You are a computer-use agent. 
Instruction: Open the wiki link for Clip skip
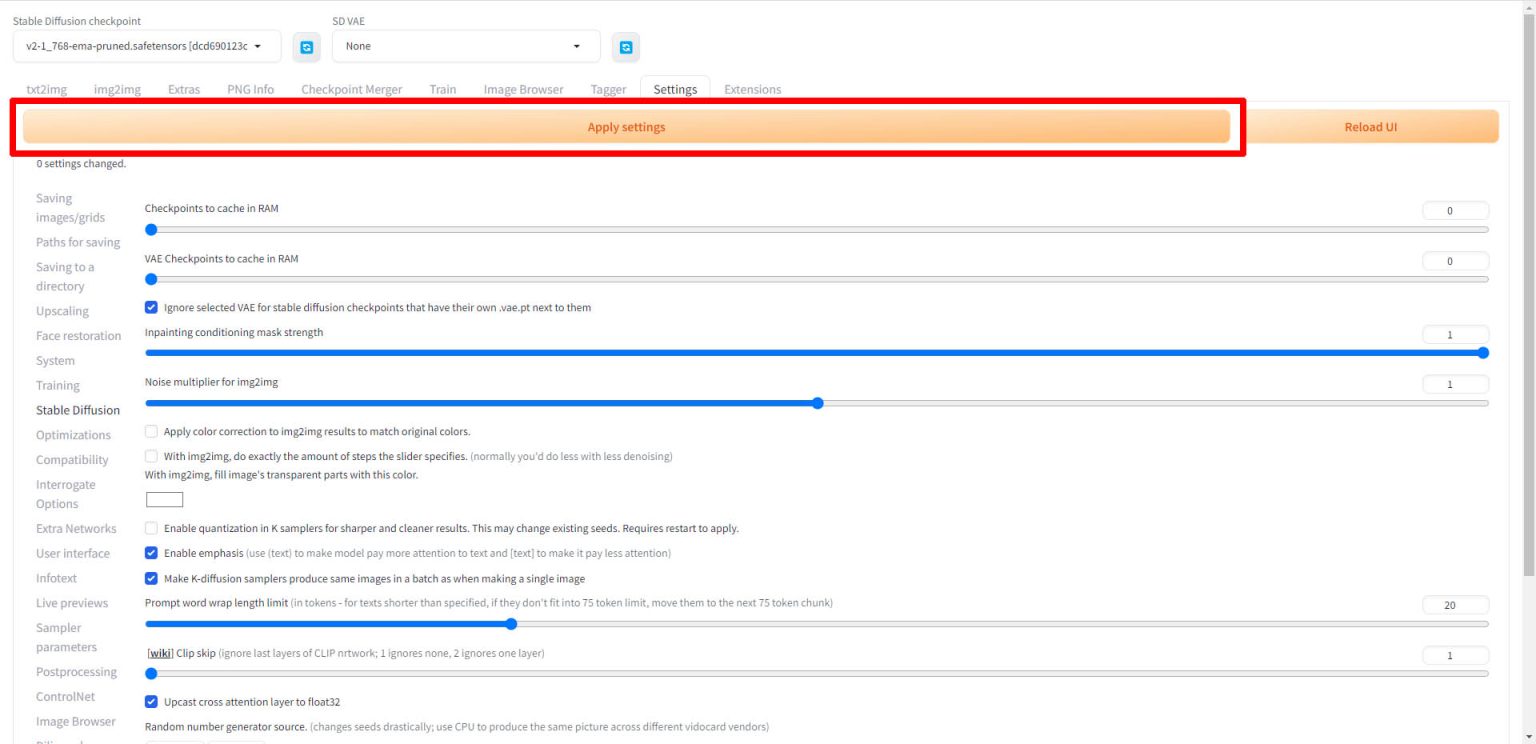click(x=160, y=652)
